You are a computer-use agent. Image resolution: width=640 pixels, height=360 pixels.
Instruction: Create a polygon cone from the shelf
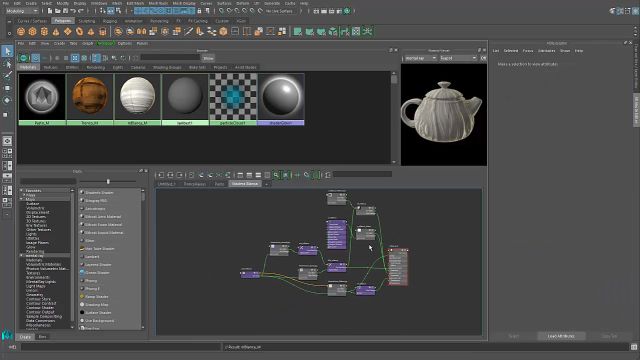click(x=56, y=31)
